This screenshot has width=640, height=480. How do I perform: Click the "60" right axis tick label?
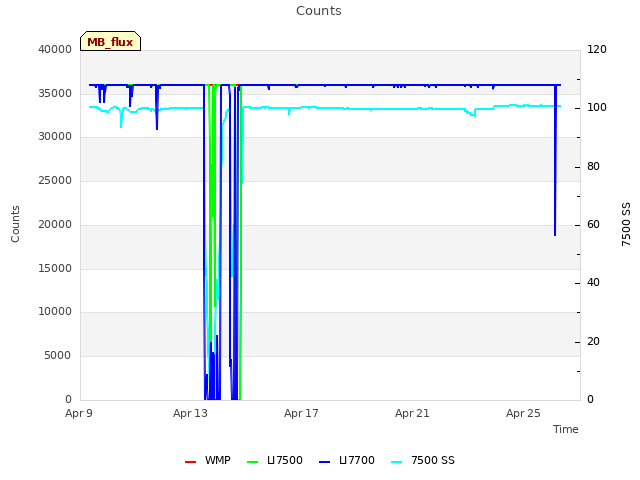593,224
